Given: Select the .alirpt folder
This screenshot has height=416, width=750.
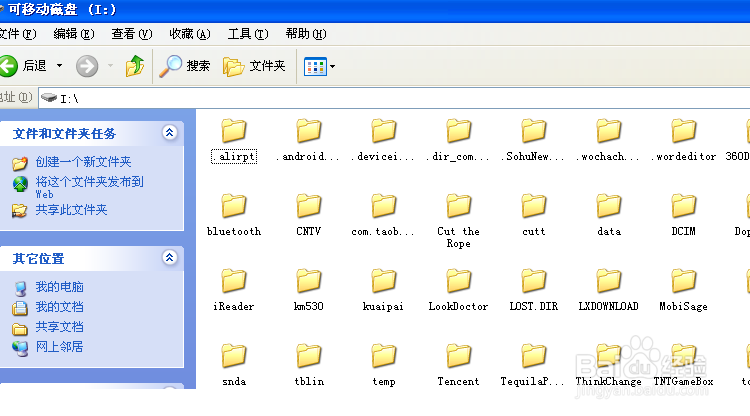Looking at the screenshot, I should pos(234,141).
